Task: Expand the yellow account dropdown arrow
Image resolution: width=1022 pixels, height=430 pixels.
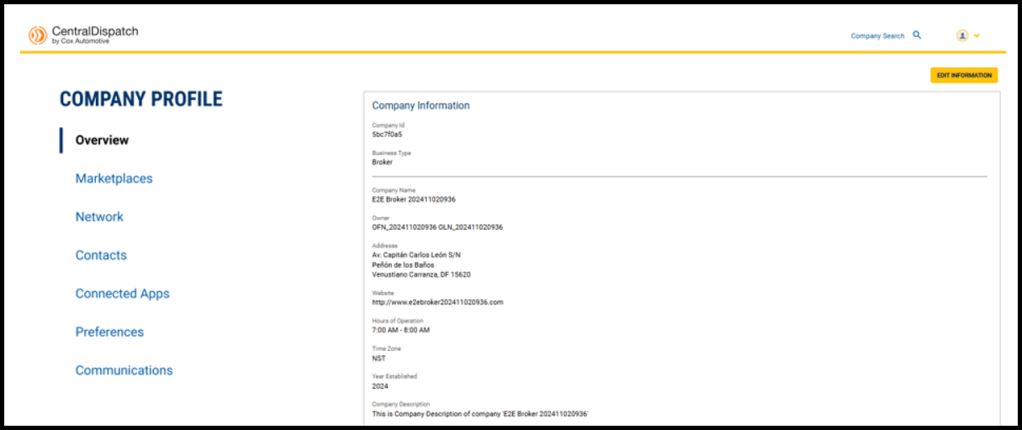Action: (x=977, y=36)
